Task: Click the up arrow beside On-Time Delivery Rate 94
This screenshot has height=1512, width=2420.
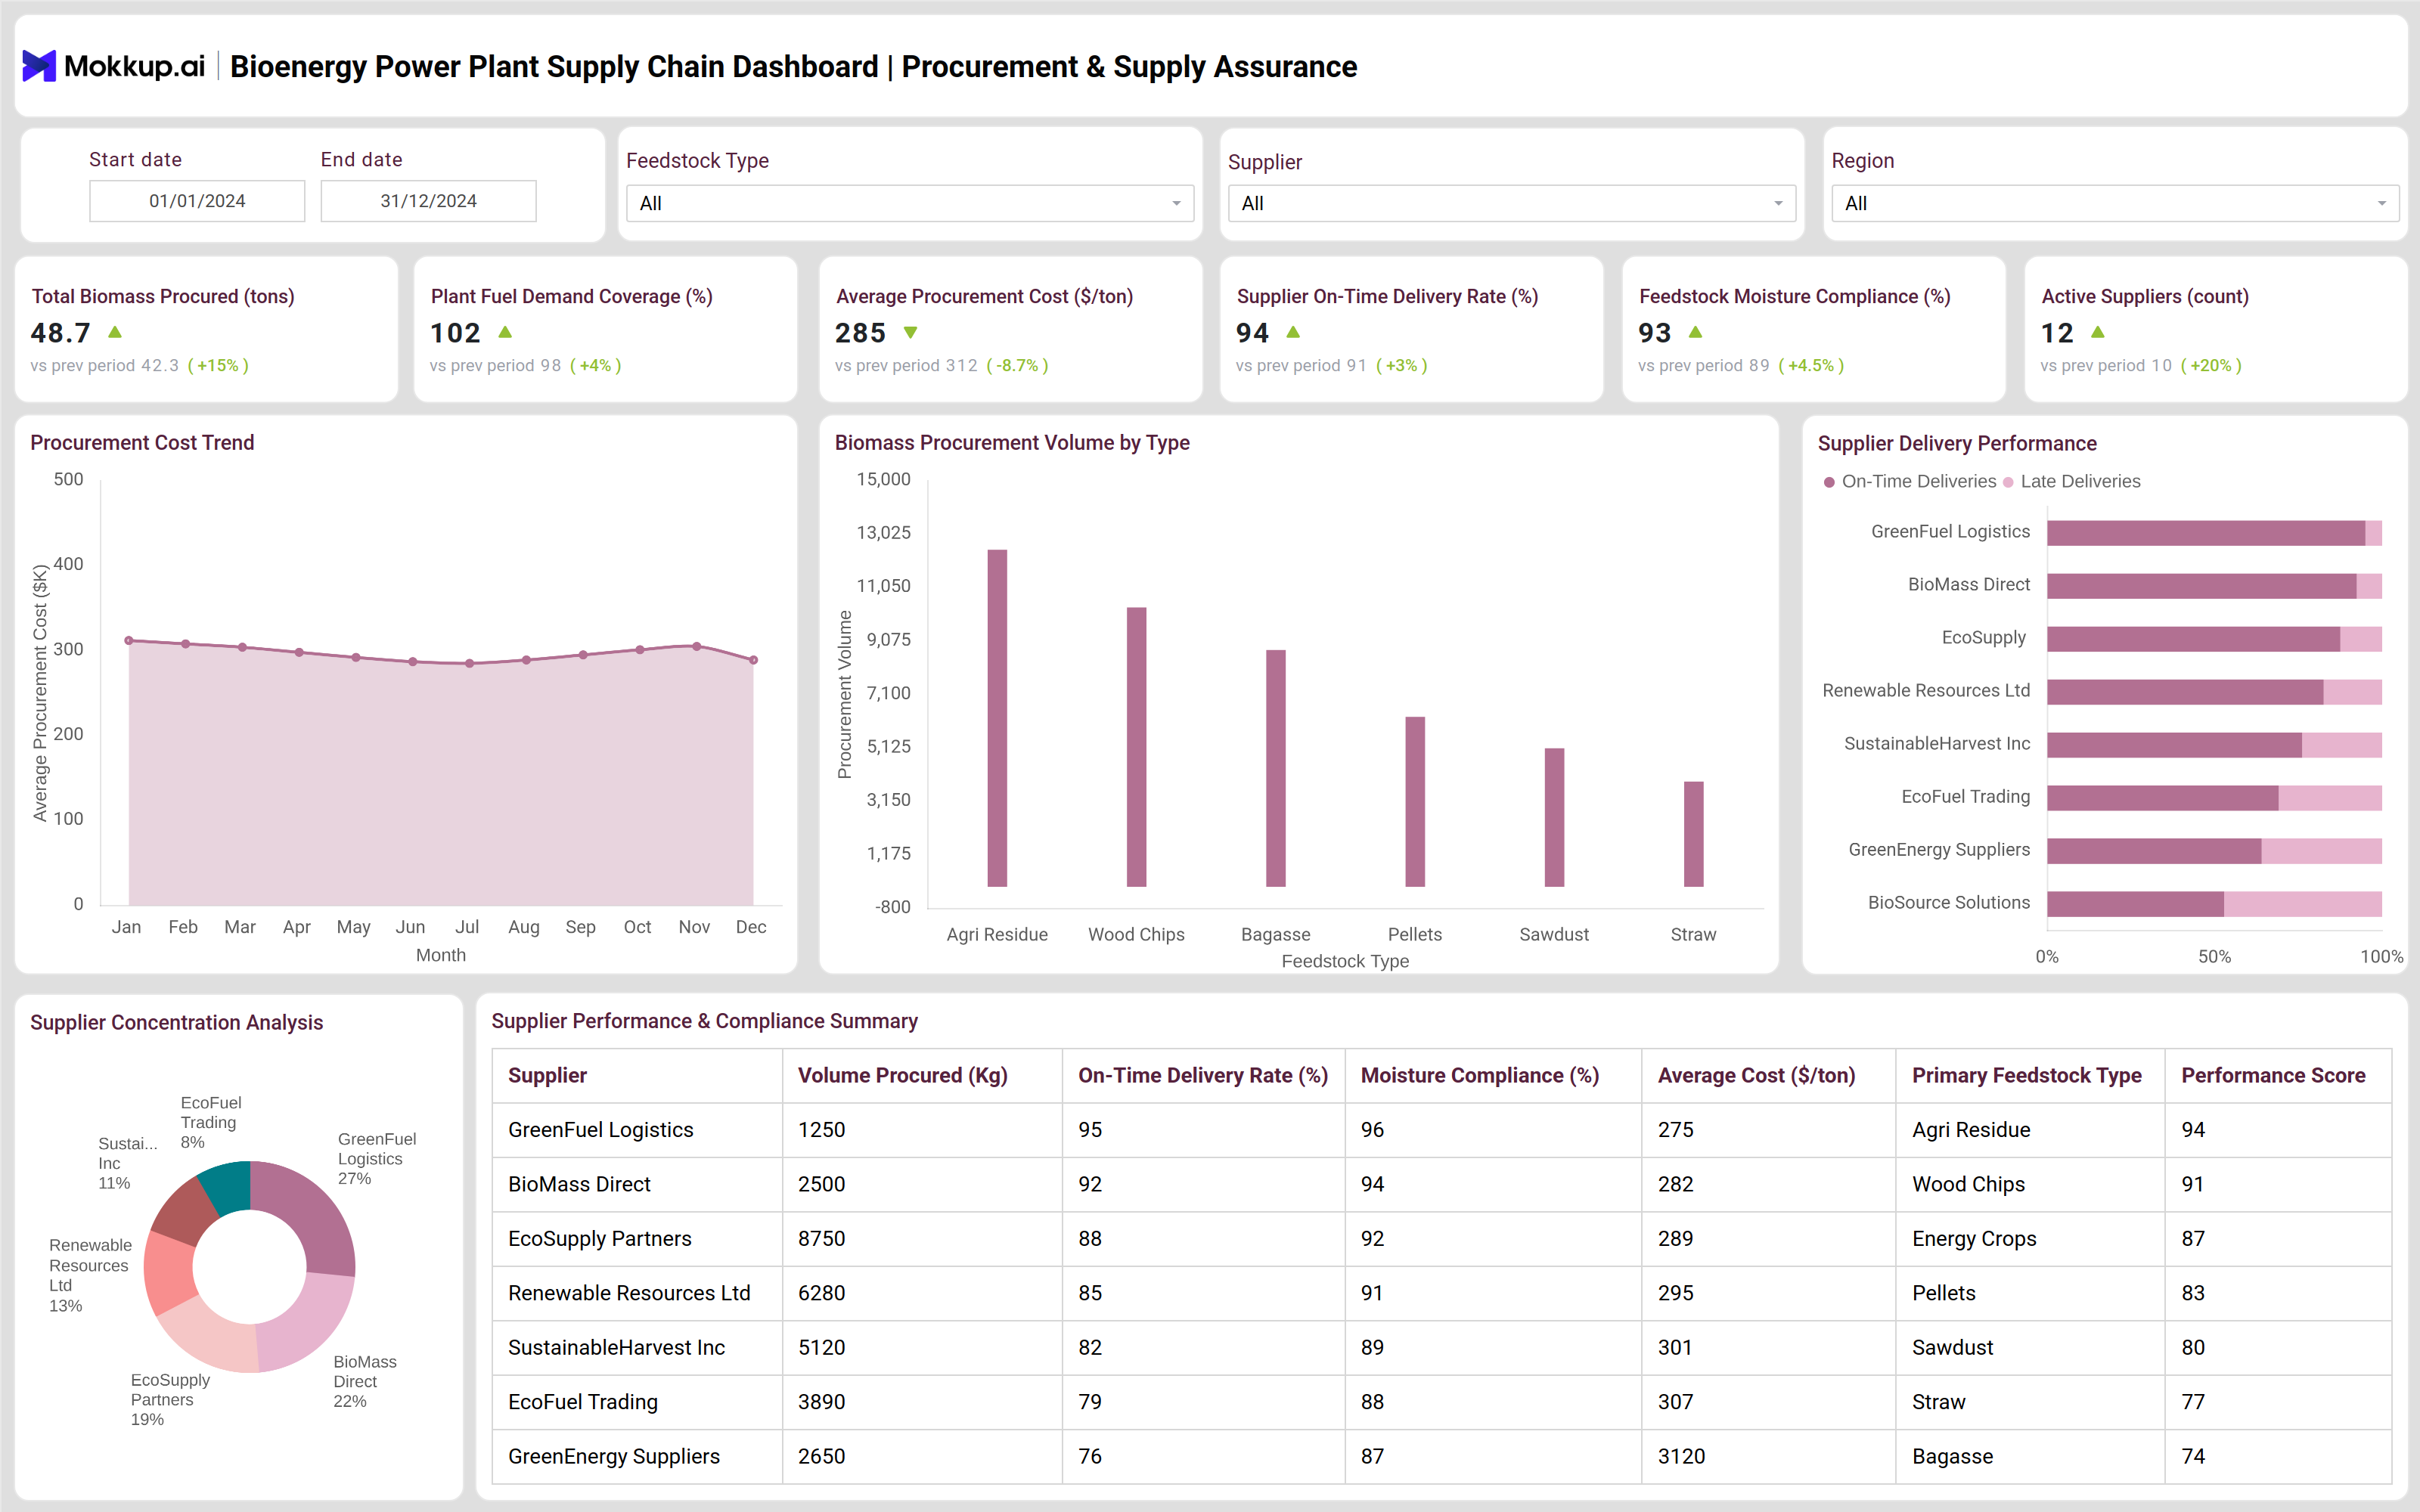Action: 1293,332
